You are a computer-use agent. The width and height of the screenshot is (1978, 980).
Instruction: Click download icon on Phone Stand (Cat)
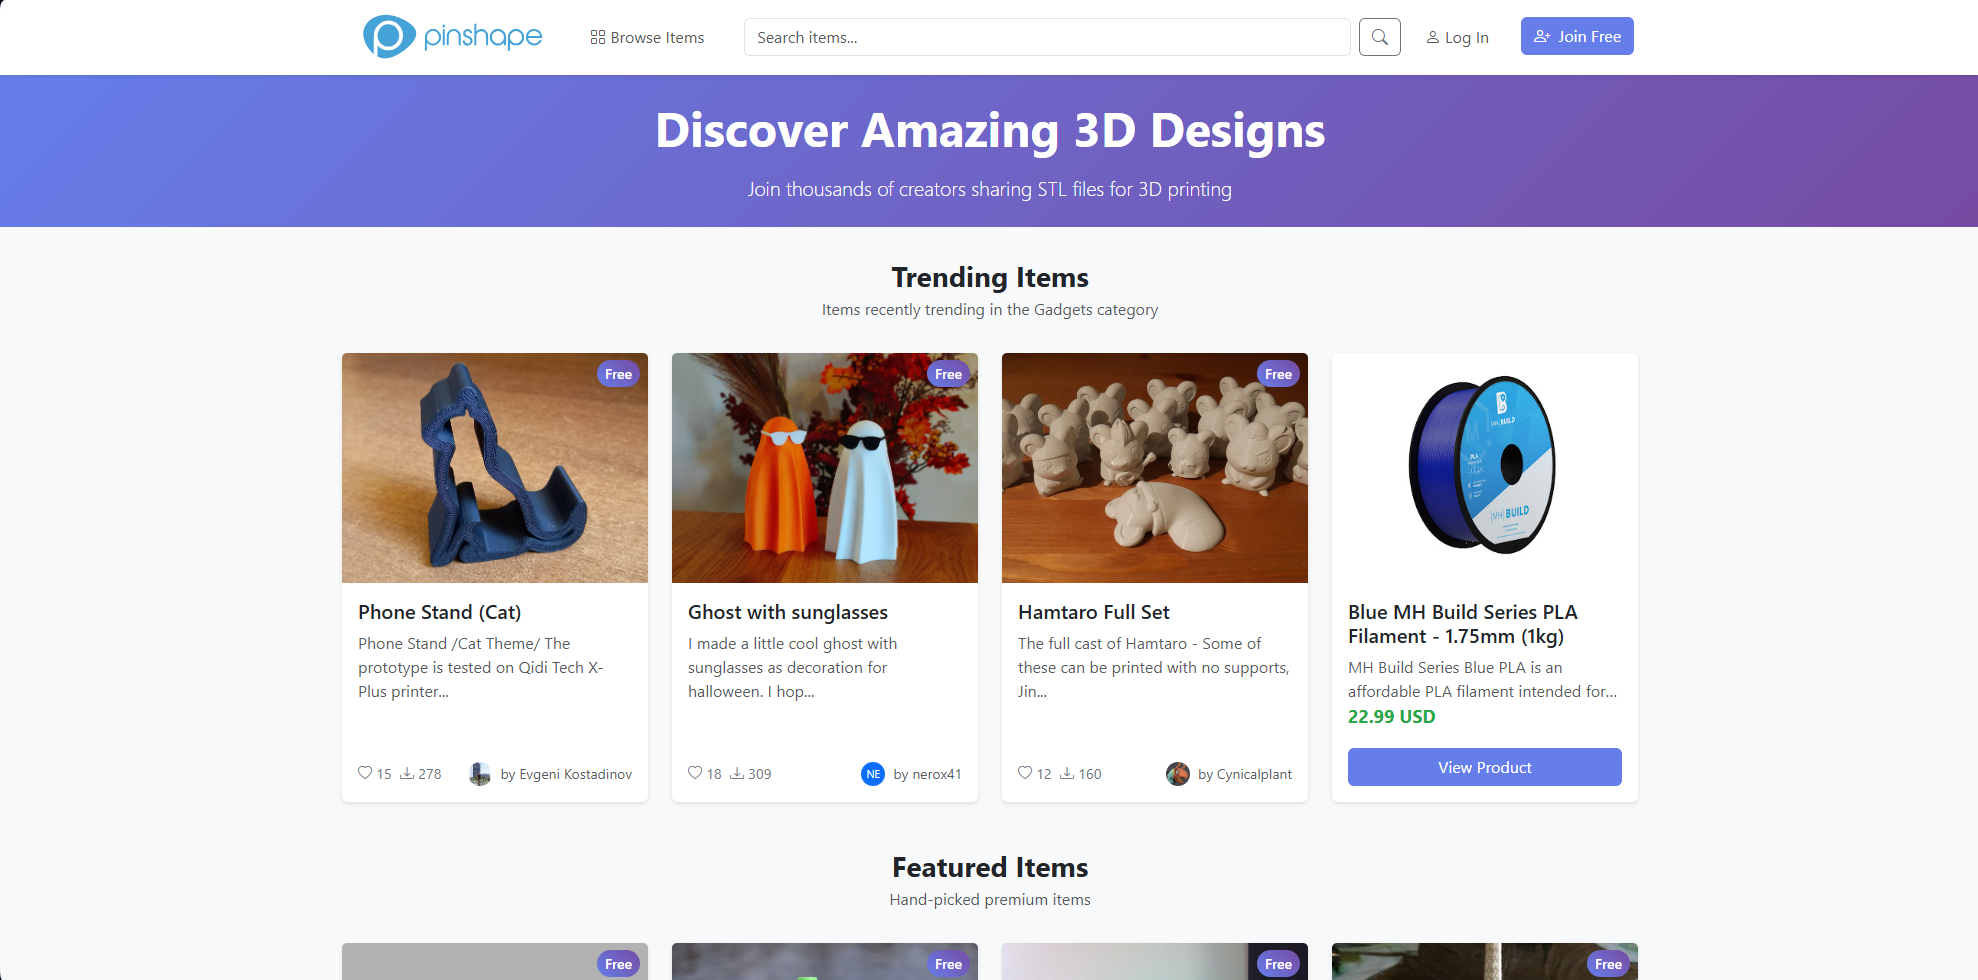point(407,773)
